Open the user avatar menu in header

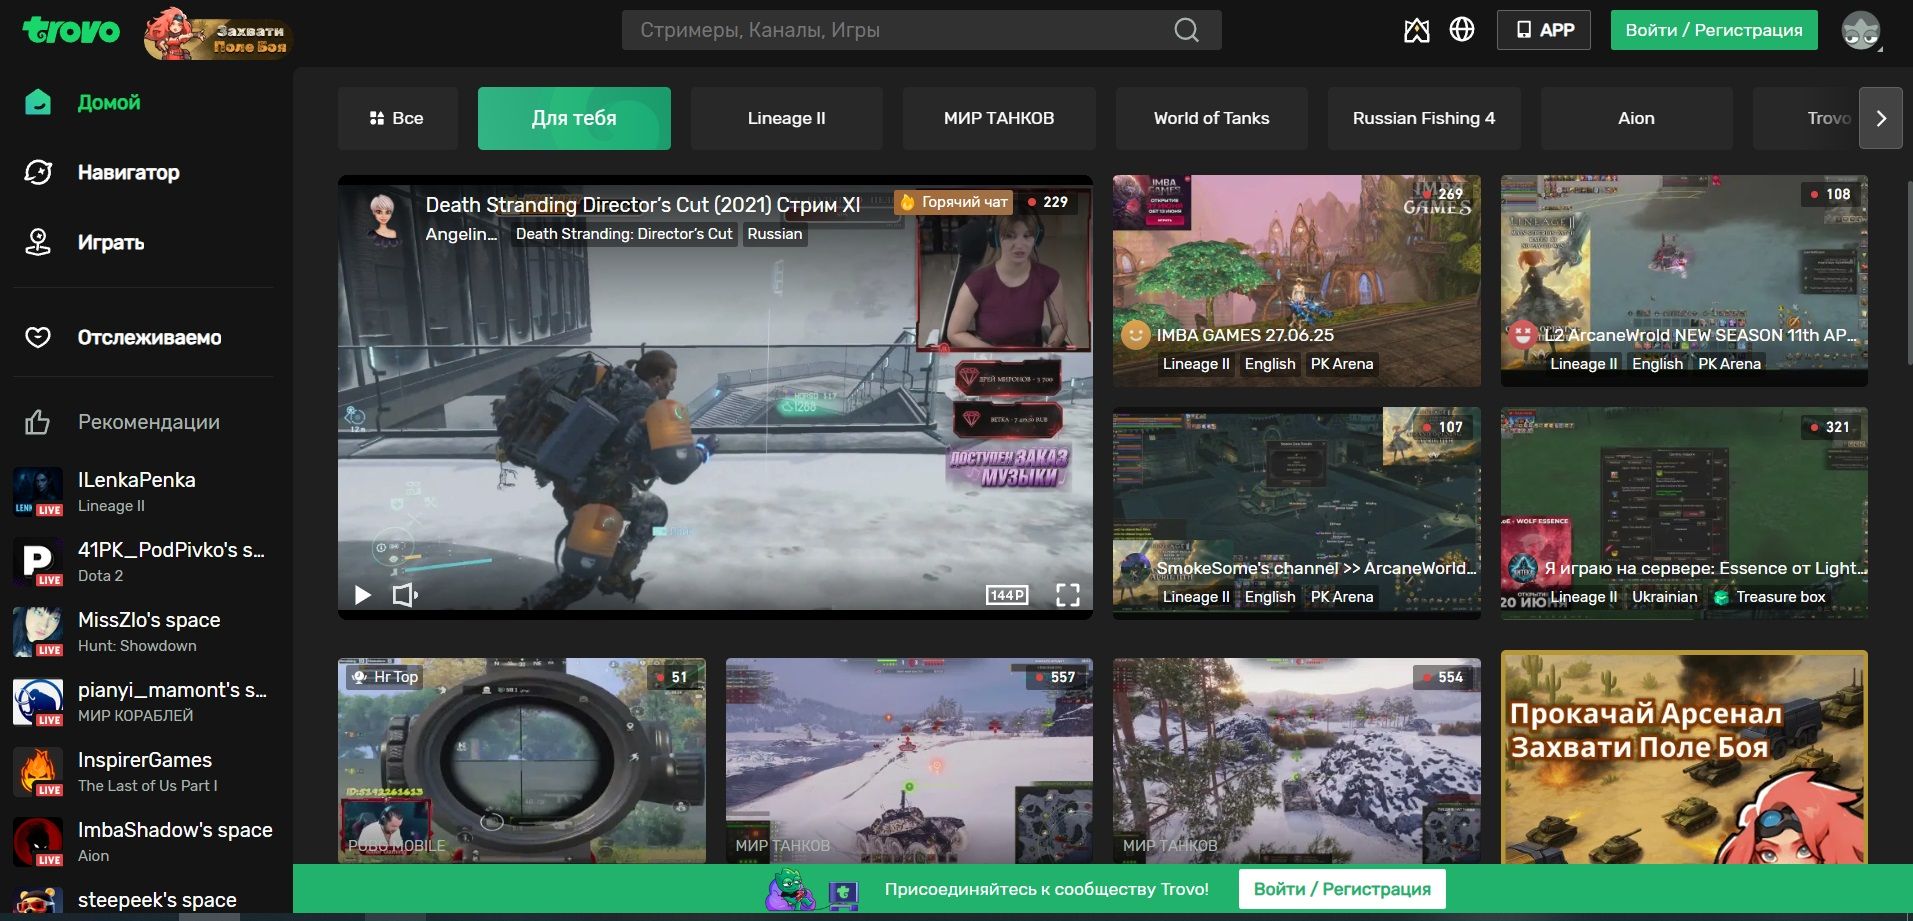[x=1861, y=31]
